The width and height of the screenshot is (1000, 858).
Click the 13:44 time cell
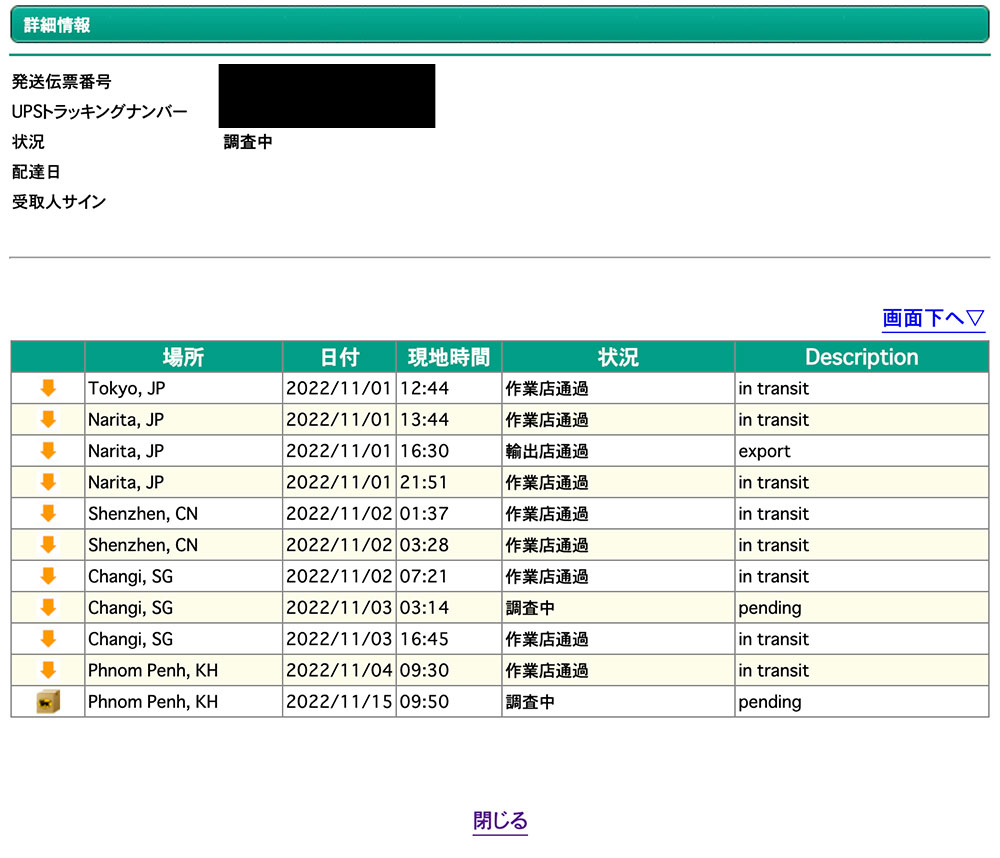[449, 419]
